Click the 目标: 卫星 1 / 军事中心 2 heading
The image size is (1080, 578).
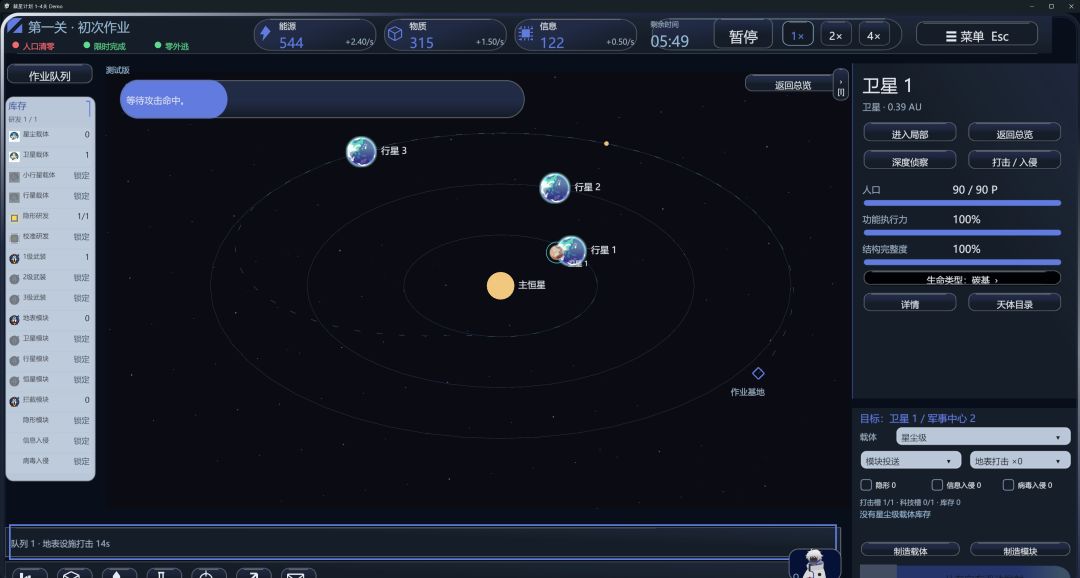point(917,418)
